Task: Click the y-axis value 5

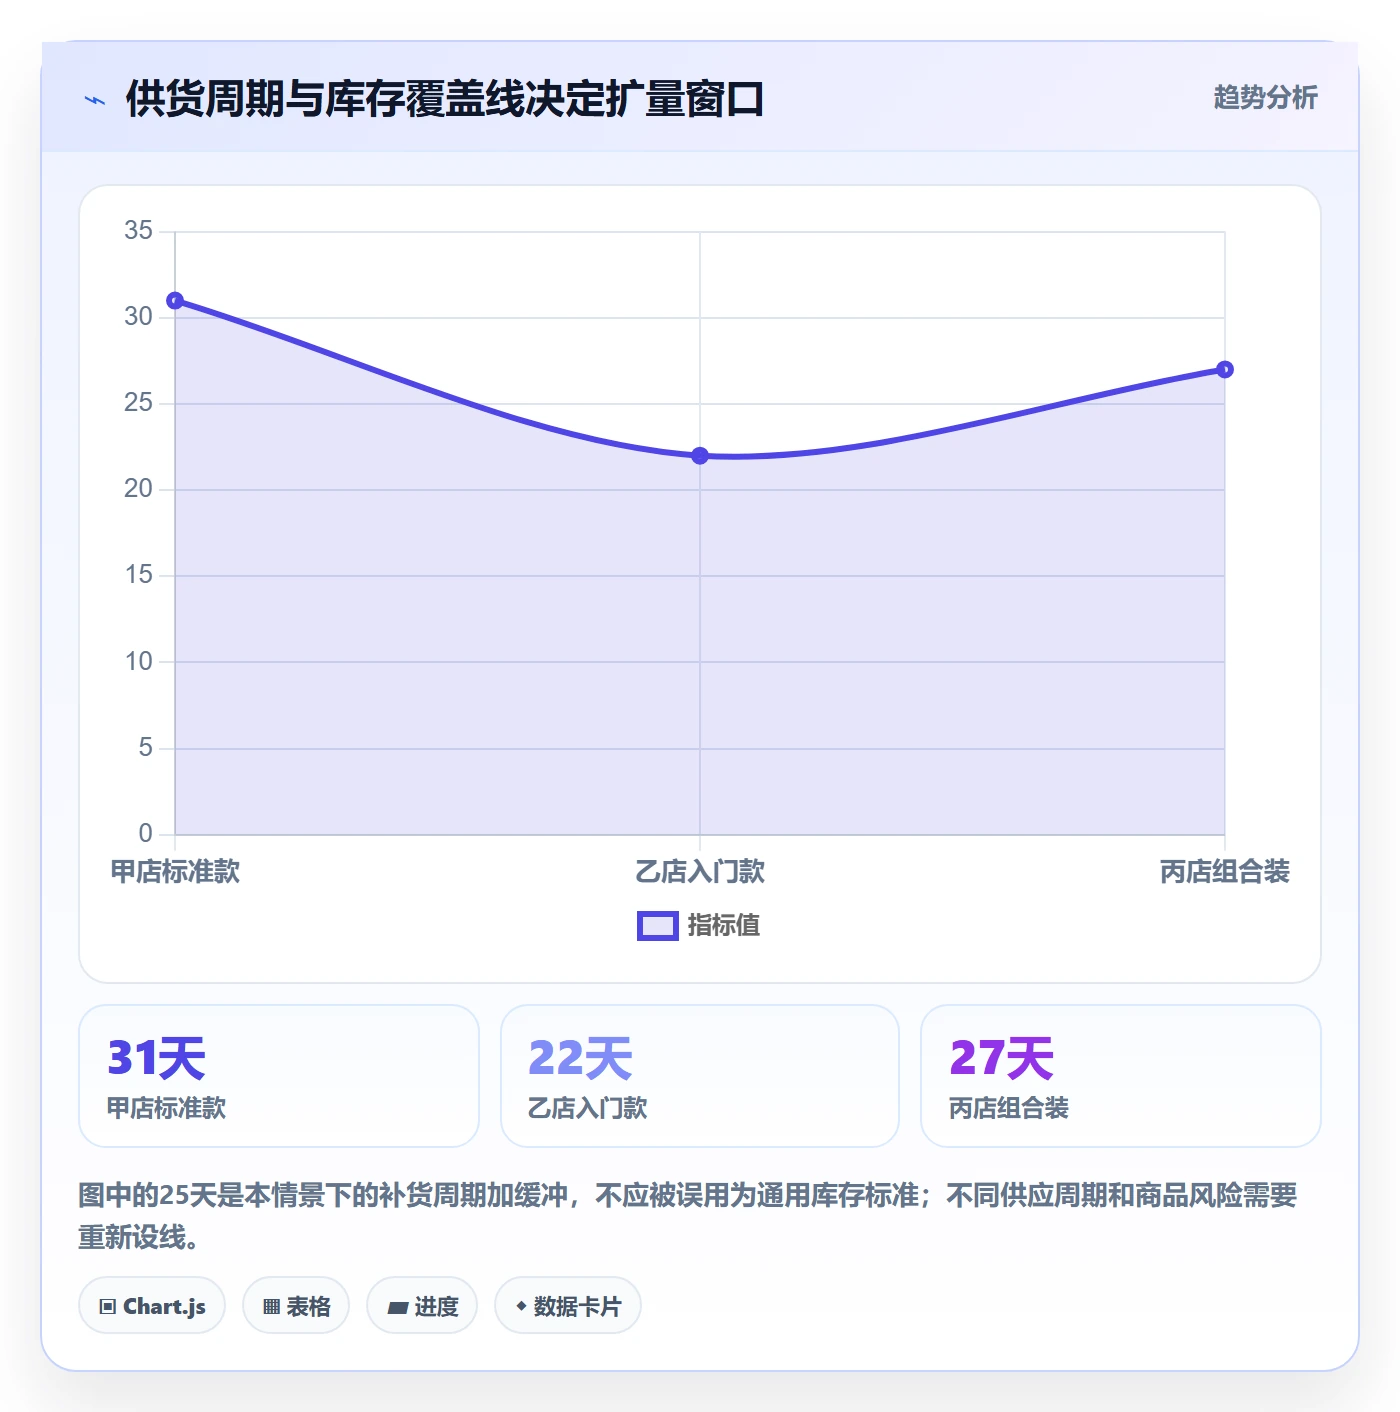Action: pyautogui.click(x=146, y=748)
